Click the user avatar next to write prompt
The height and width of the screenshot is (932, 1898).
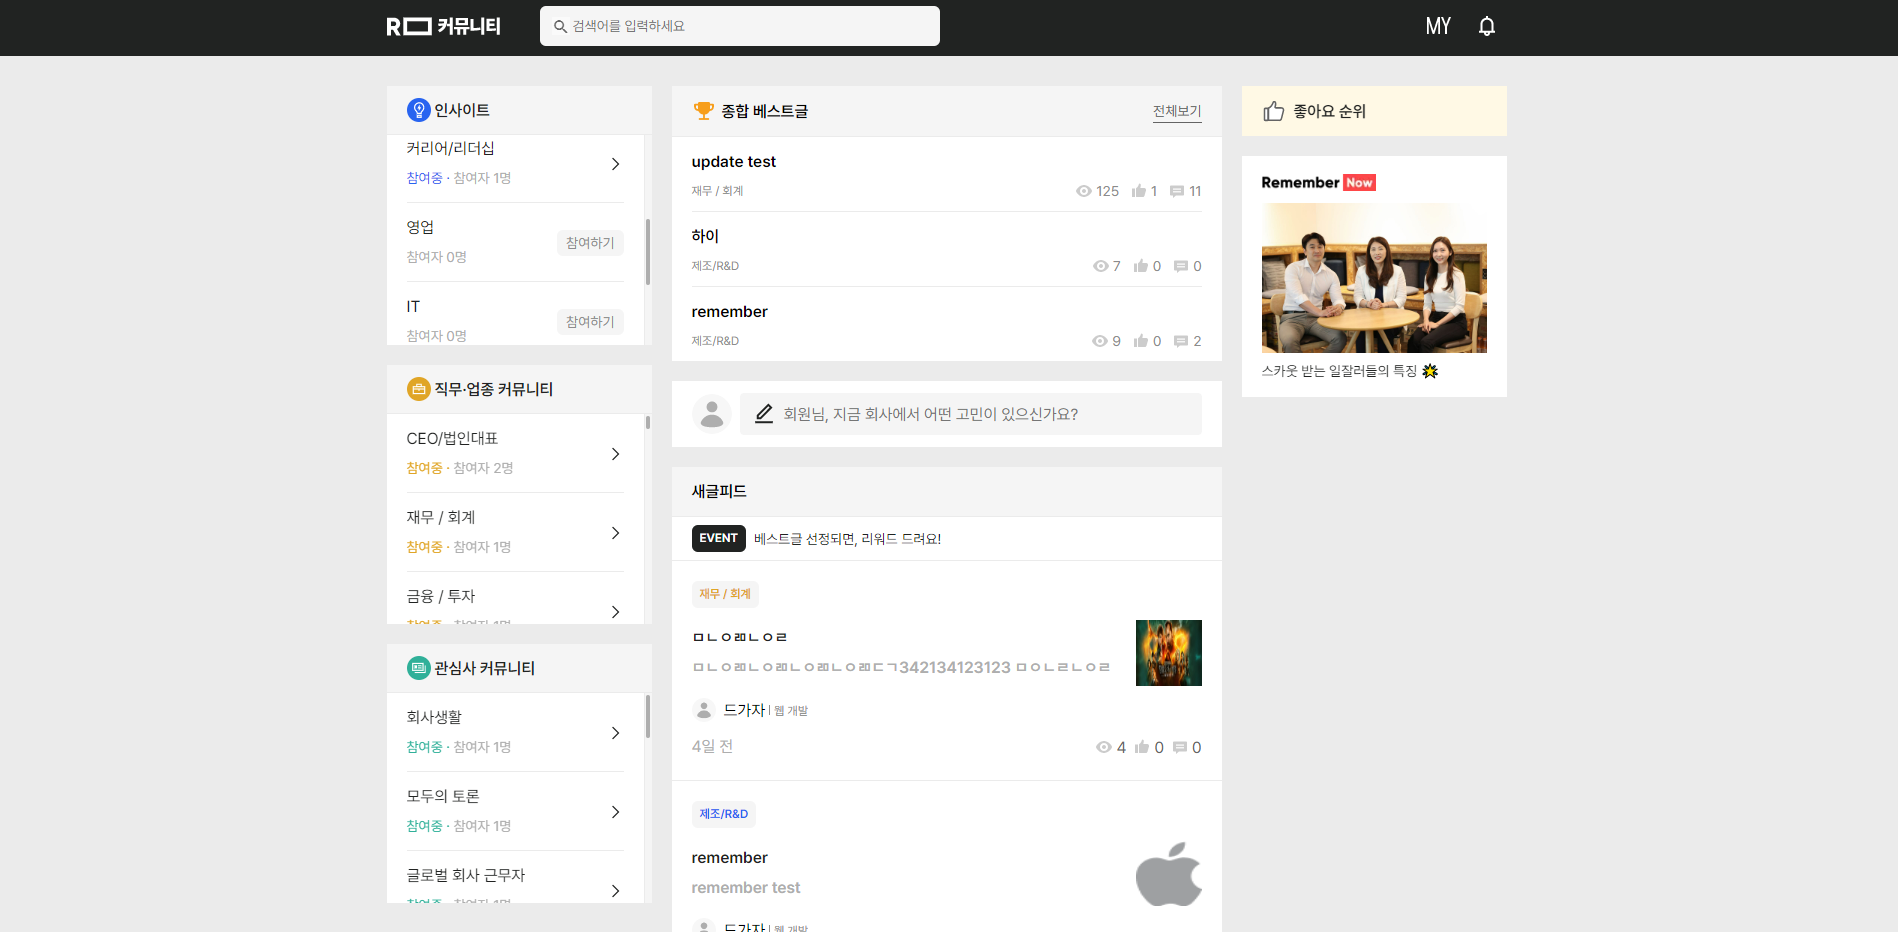click(712, 413)
